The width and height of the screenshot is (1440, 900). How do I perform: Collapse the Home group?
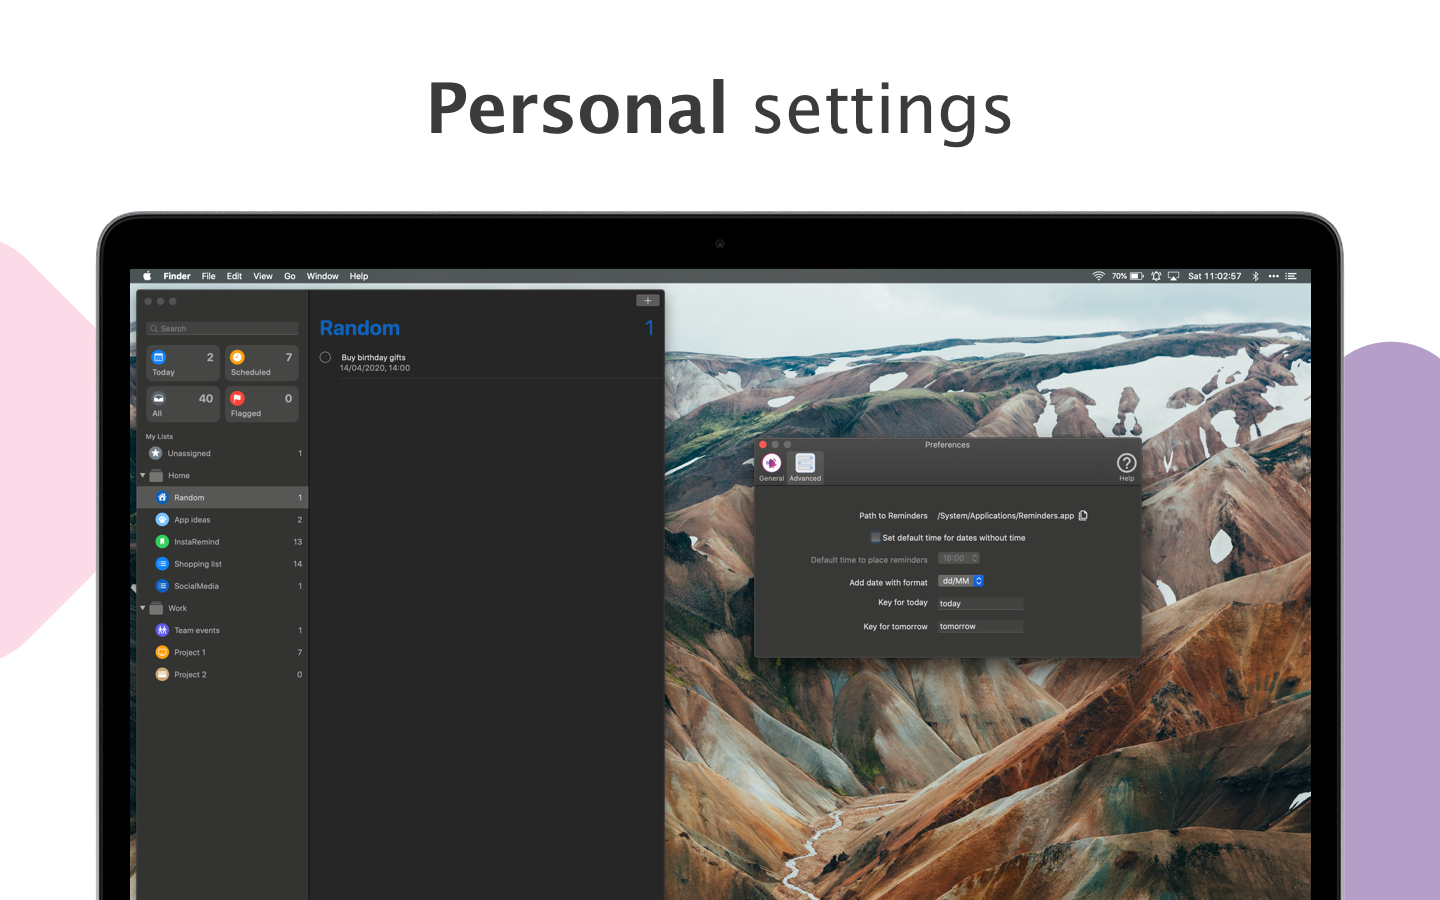143,476
